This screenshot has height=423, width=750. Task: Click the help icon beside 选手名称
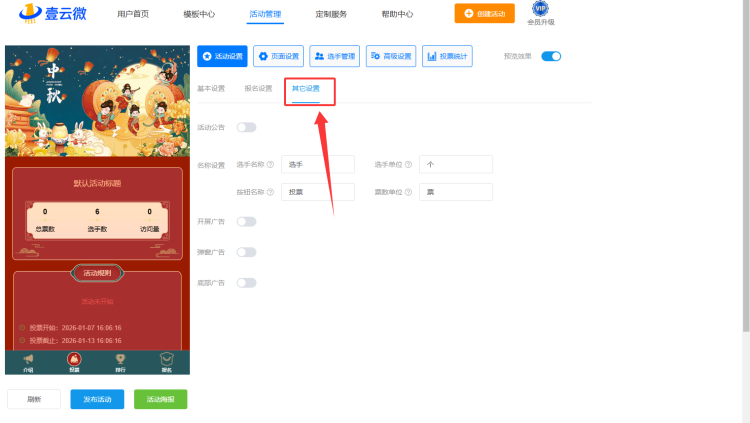[271, 164]
